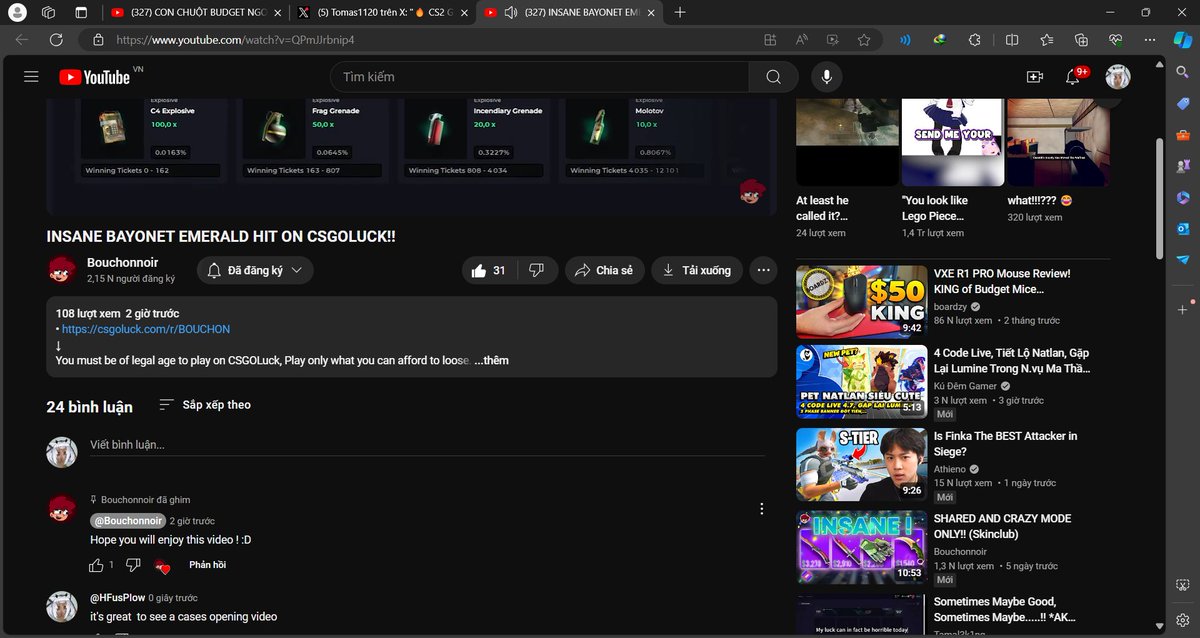Click the page vertical scrollbar thumb
Viewport: 1200px width, 638px height.
pos(1158,200)
